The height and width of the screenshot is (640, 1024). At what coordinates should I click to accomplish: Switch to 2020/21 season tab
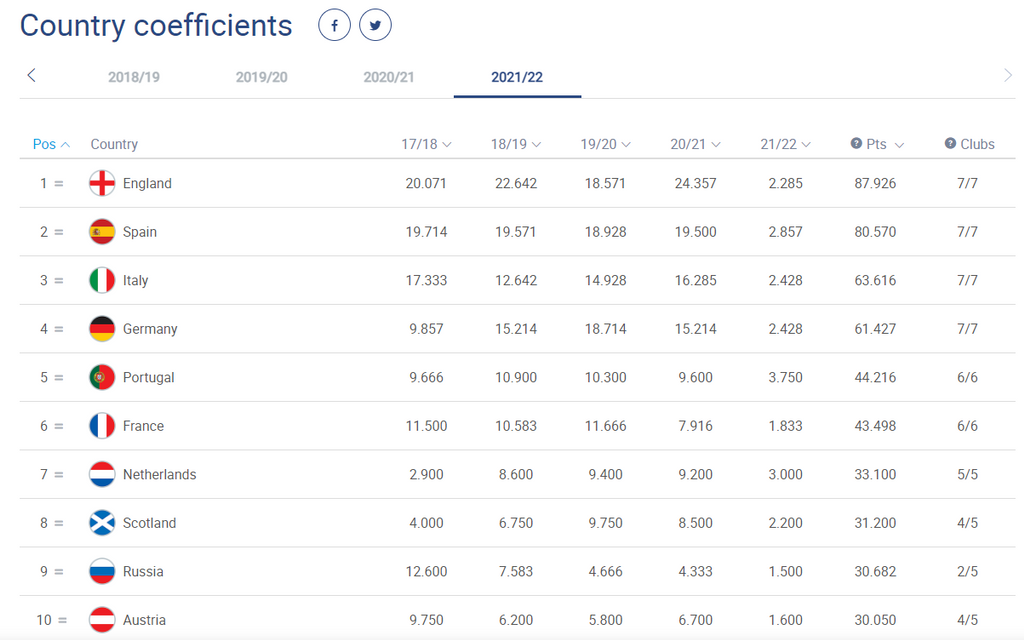(389, 77)
